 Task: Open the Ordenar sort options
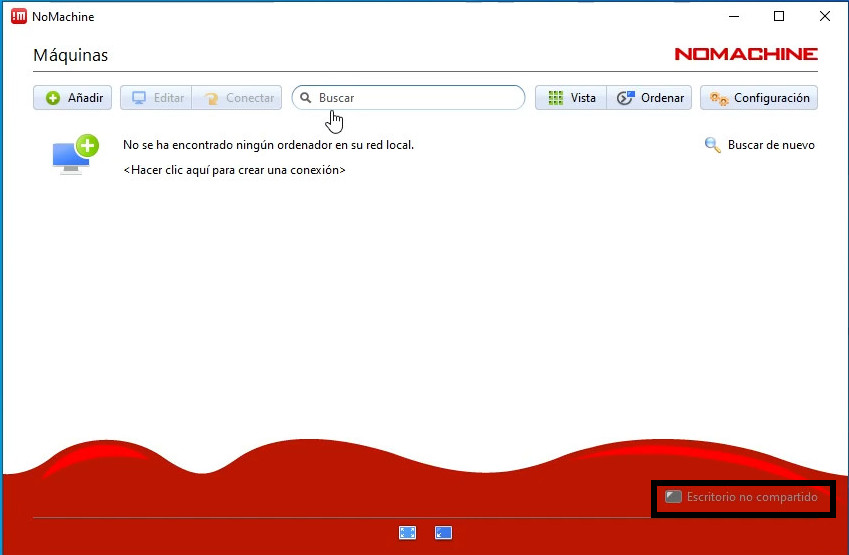coord(649,98)
